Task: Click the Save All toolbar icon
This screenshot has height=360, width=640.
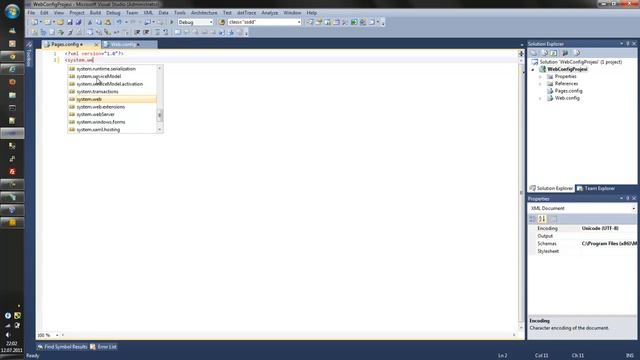Action: point(78,22)
